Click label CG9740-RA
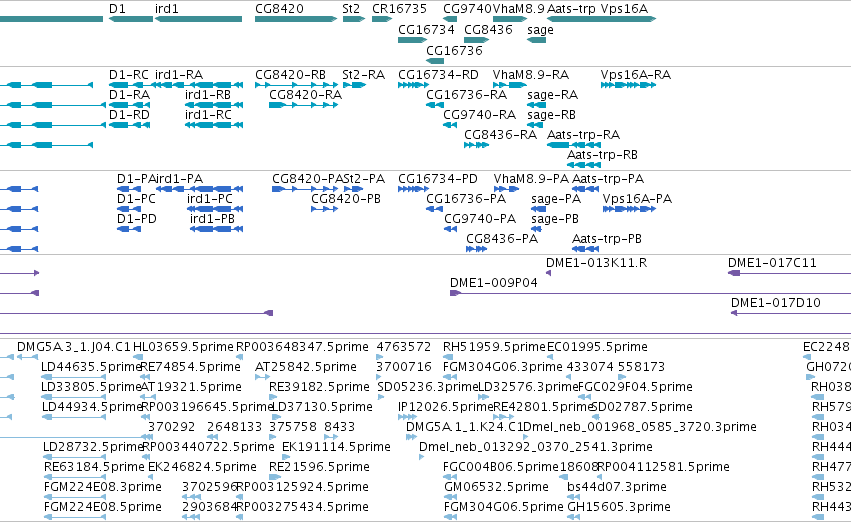This screenshot has height=522, width=851. [480, 115]
